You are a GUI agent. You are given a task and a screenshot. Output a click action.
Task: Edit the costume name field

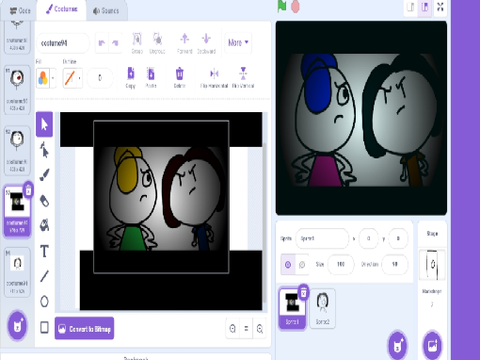pyautogui.click(x=63, y=43)
